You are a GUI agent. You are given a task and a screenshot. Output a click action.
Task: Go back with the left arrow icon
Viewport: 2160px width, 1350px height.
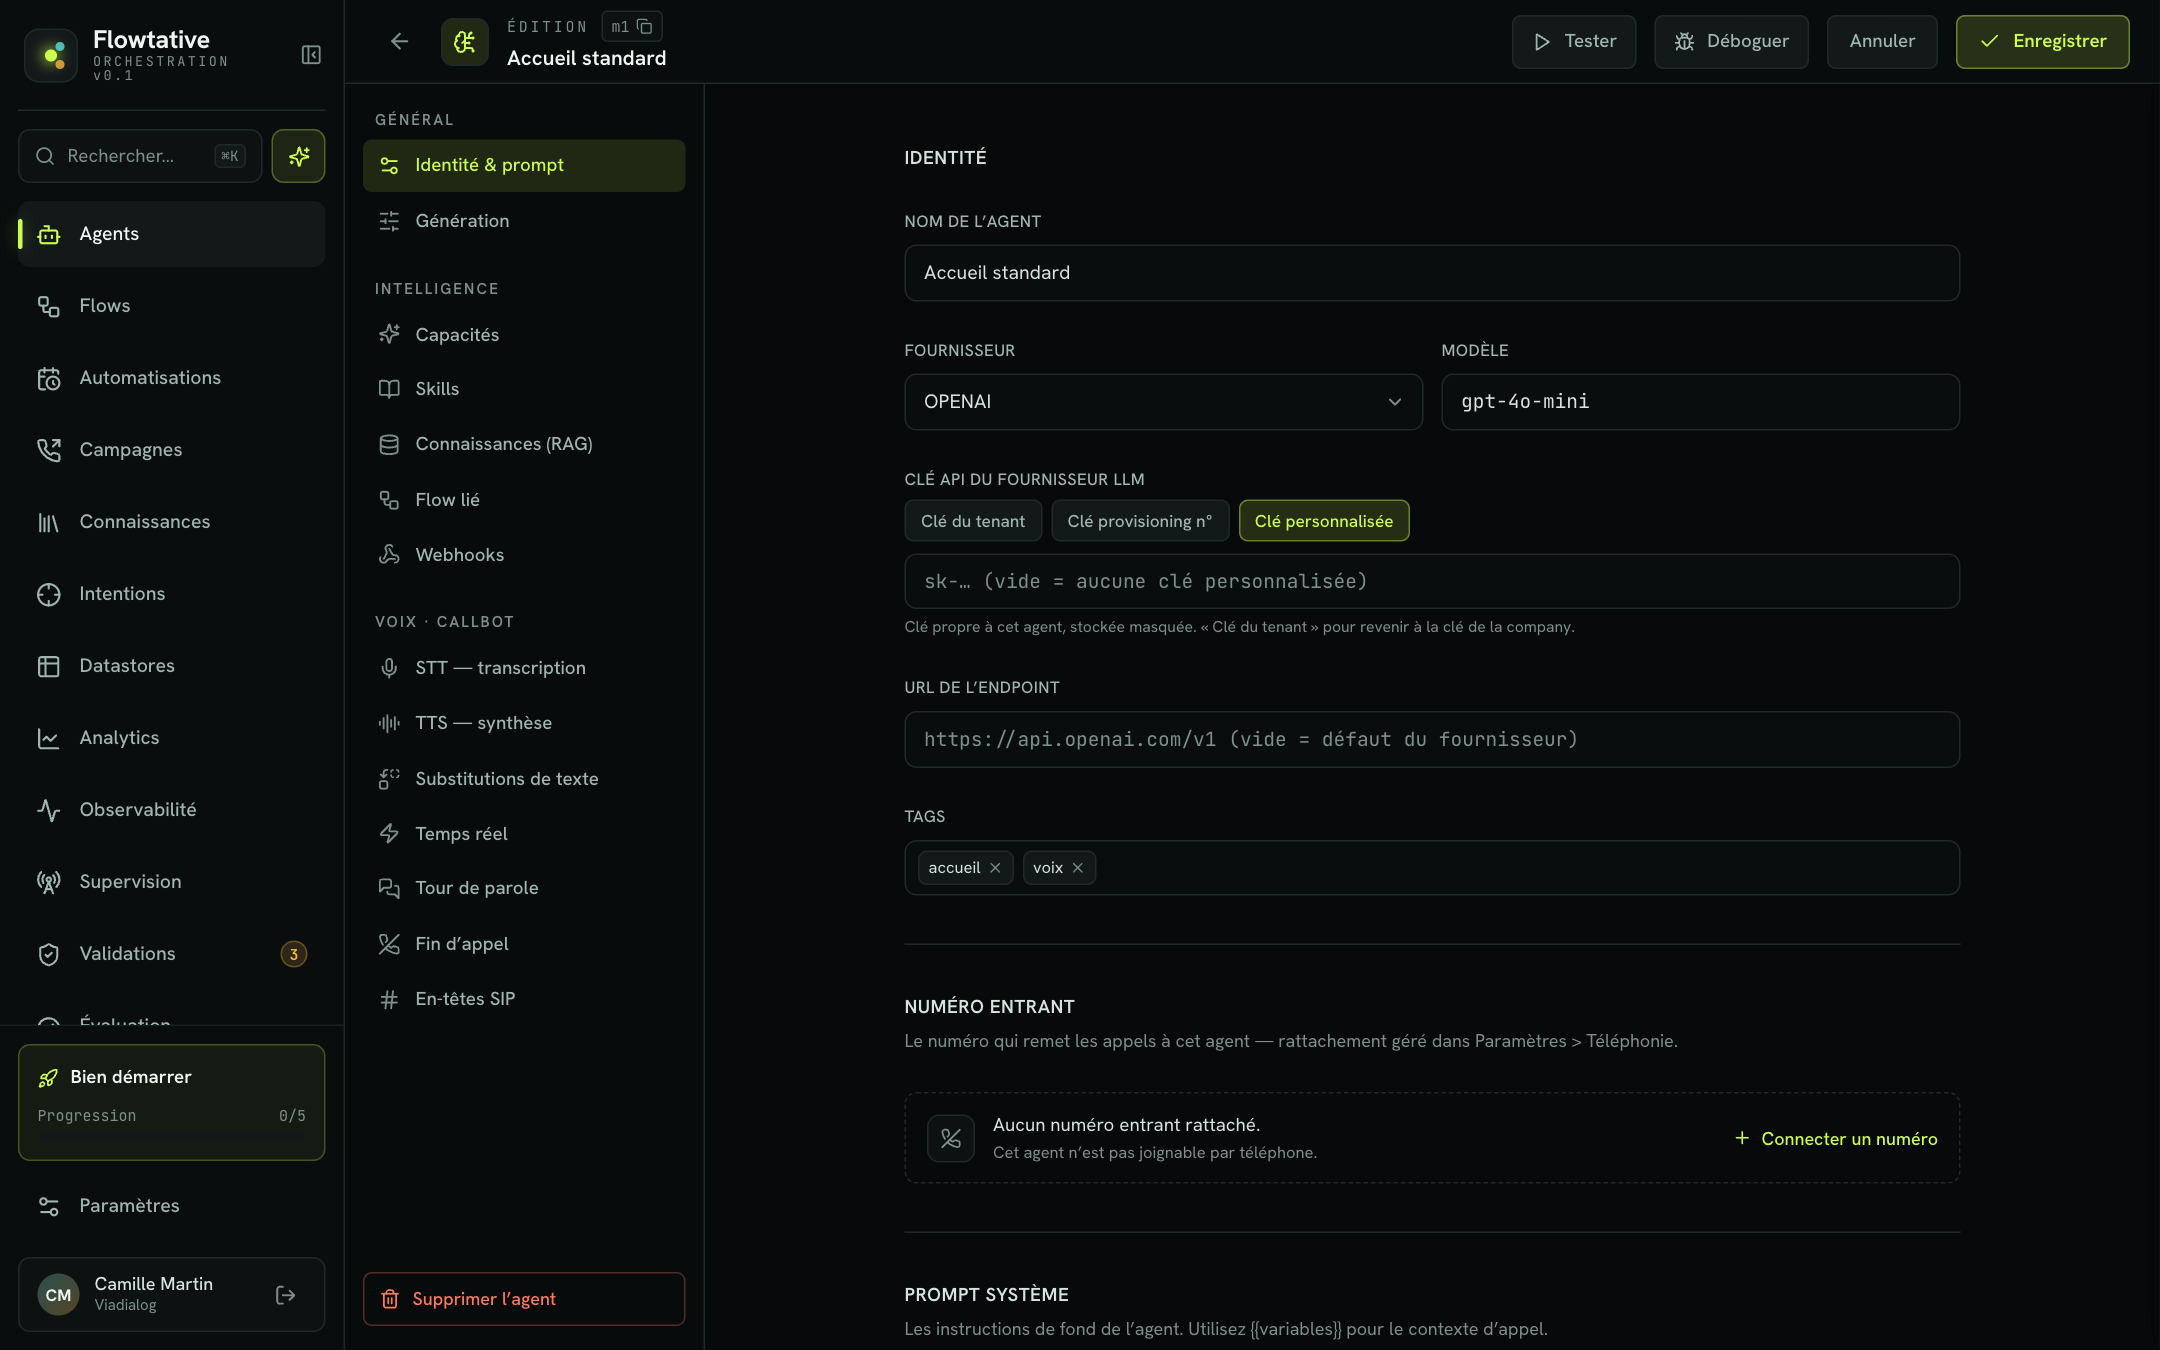[400, 41]
